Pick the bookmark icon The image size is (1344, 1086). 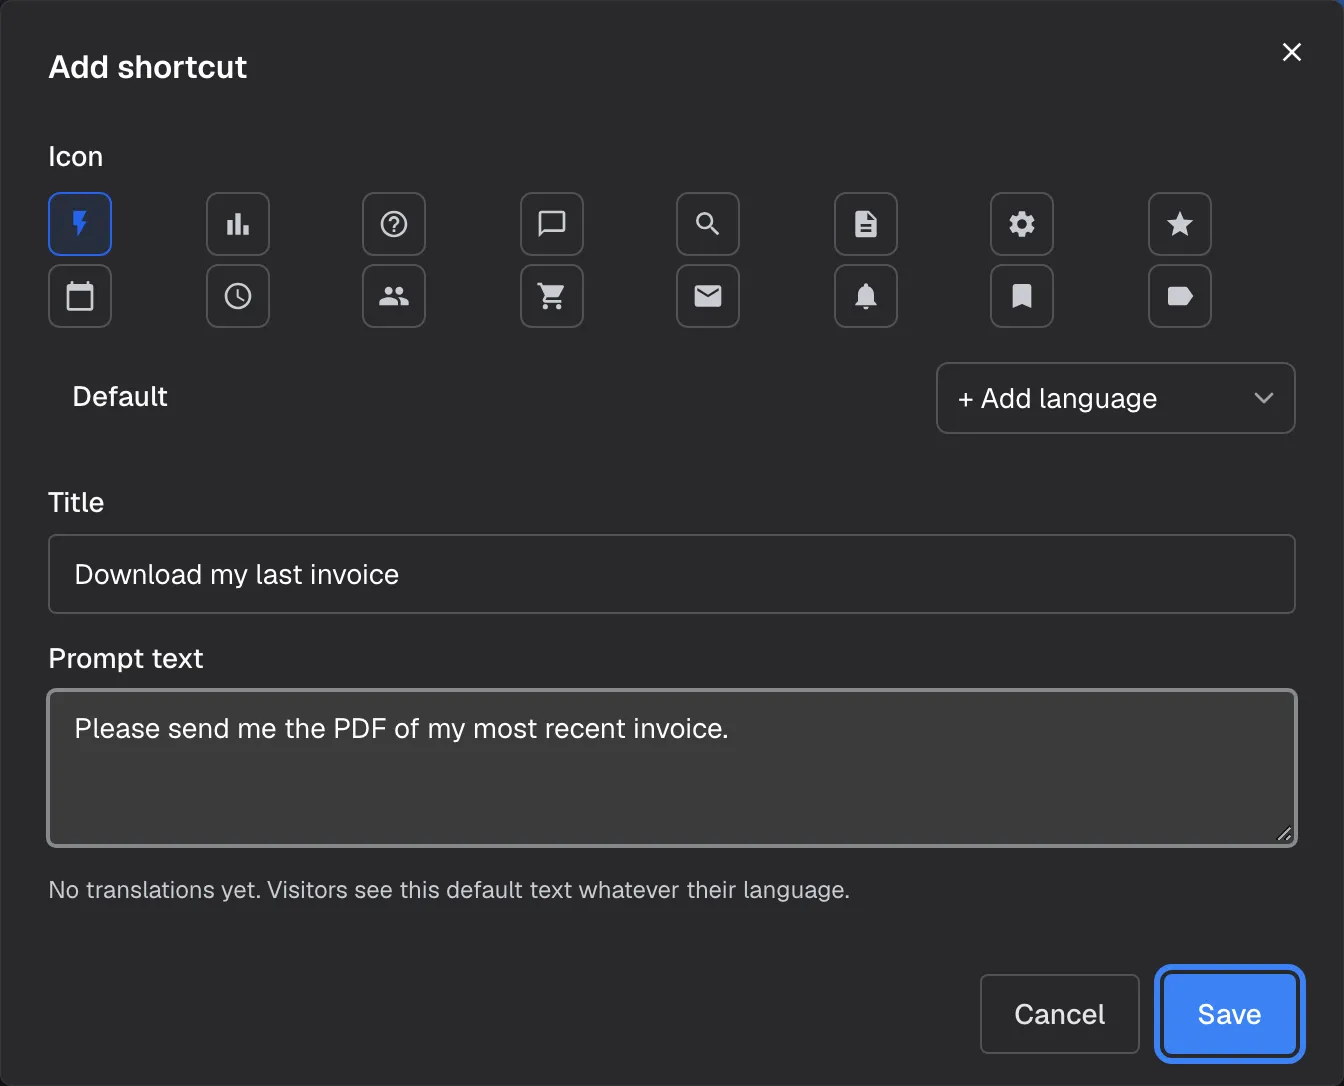1022,296
